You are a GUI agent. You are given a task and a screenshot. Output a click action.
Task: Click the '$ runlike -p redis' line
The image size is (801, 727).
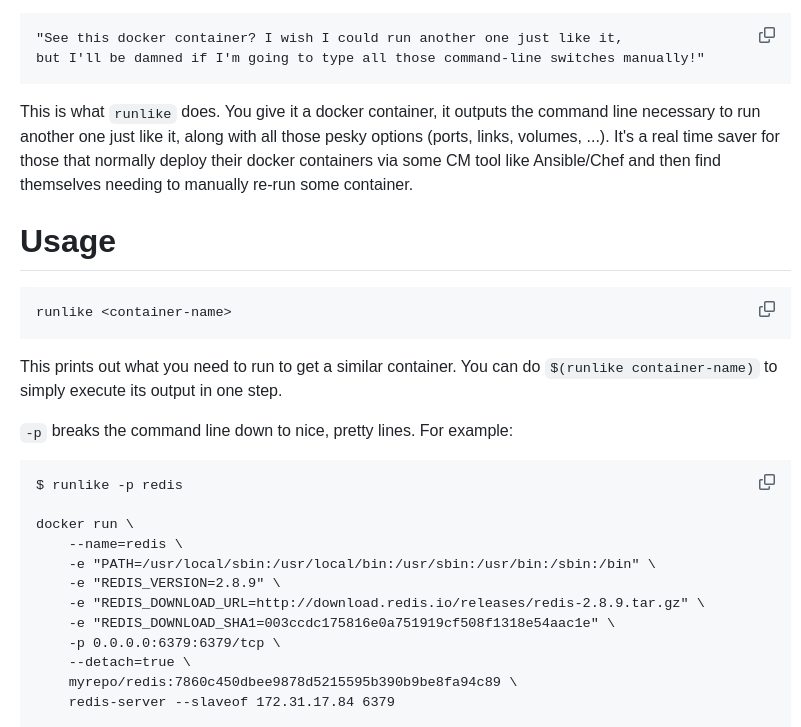(109, 485)
